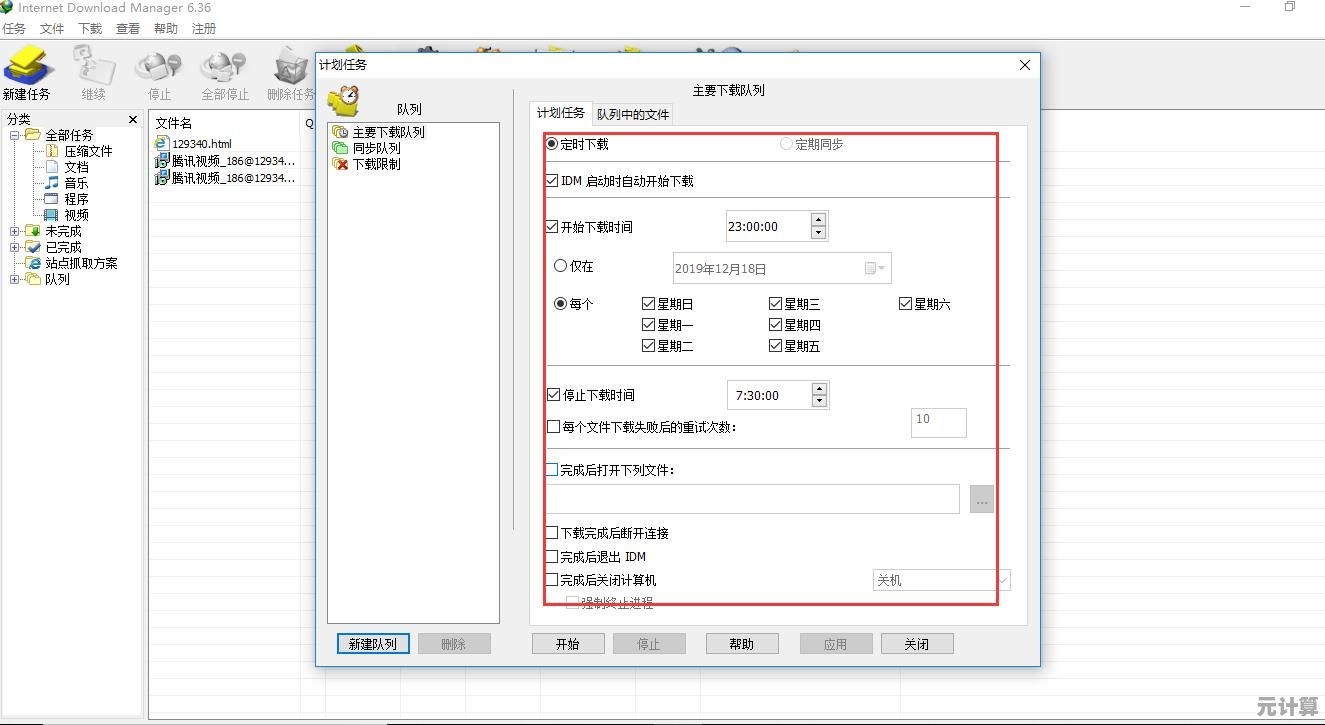The height and width of the screenshot is (725, 1325).
Task: Expand the 未完成 tree node
Action: [15, 231]
